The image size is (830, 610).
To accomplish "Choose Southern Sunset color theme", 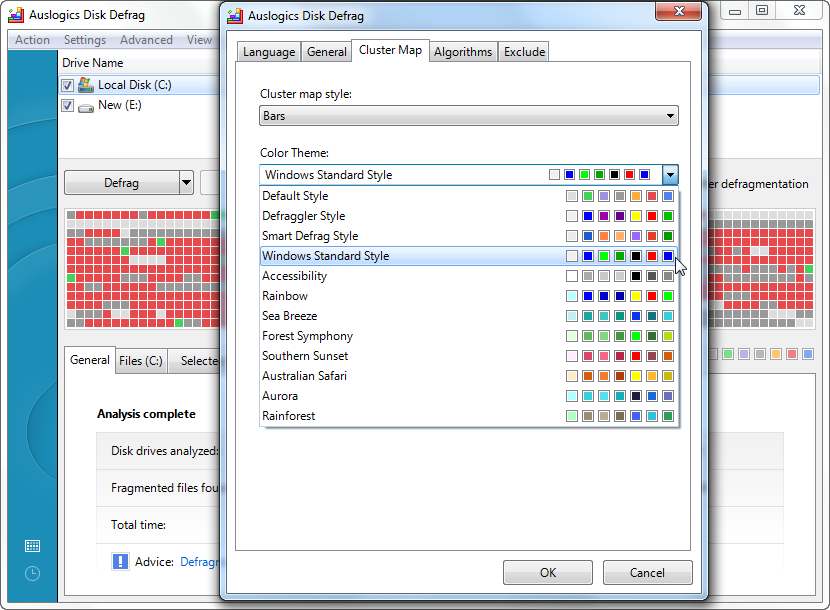I will tap(468, 356).
